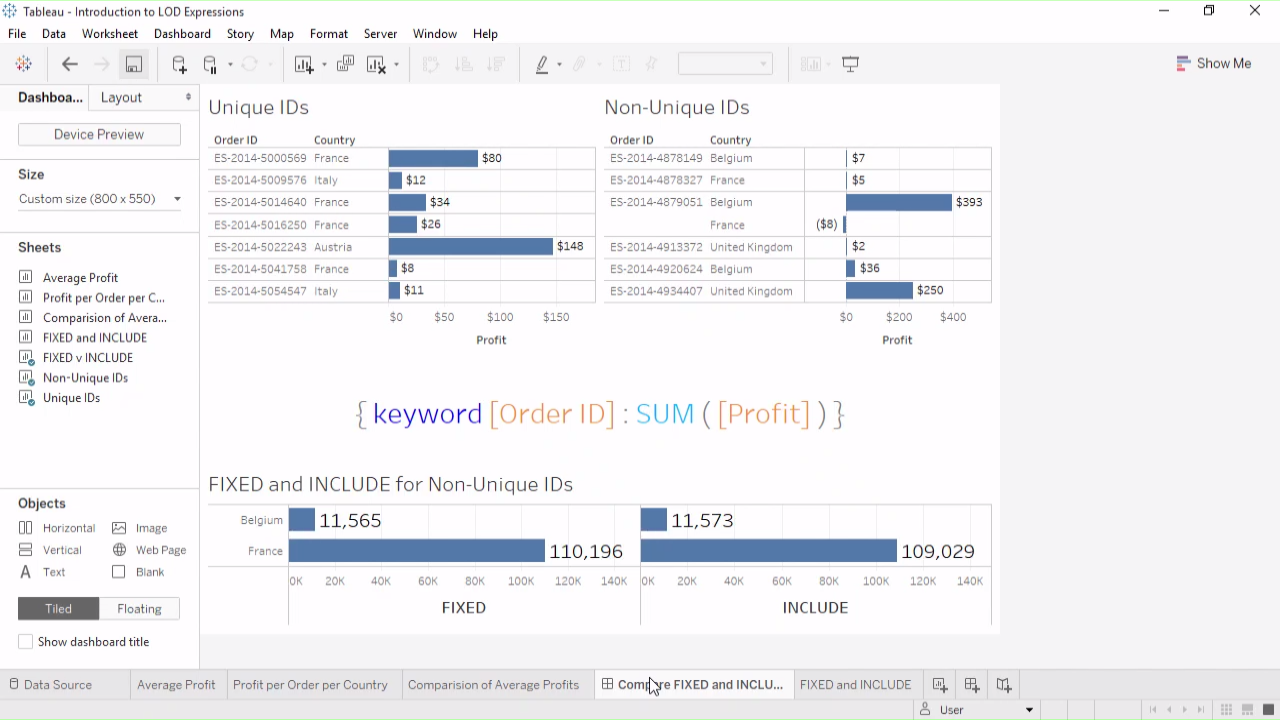Open the Show Me panel

tap(1213, 63)
